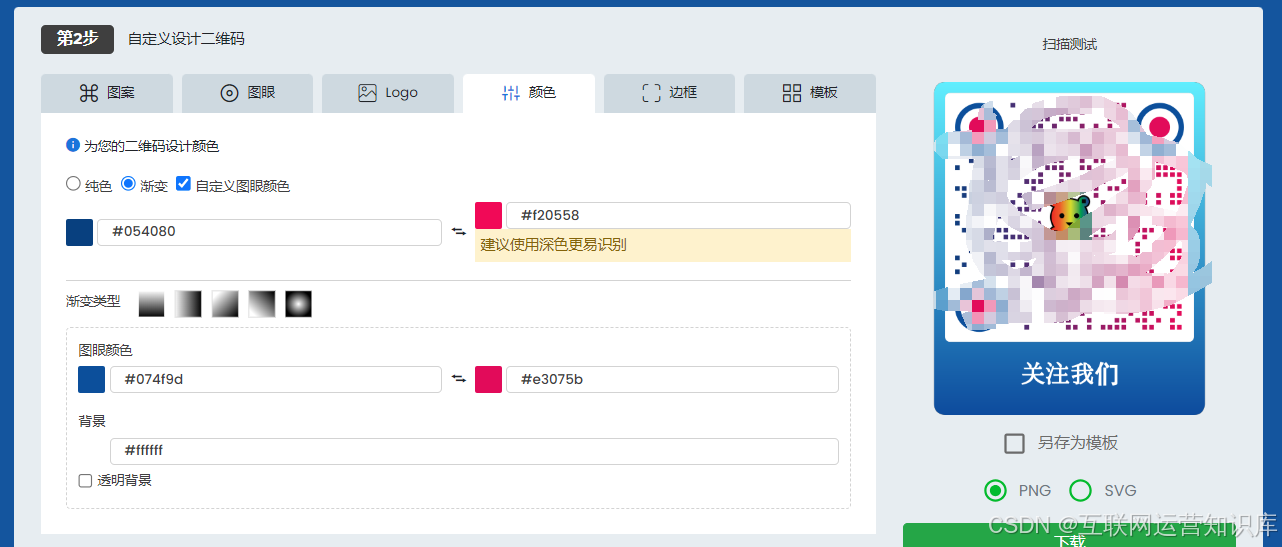1282x547 pixels.
Task: Select the radial gradient type
Action: coord(299,303)
